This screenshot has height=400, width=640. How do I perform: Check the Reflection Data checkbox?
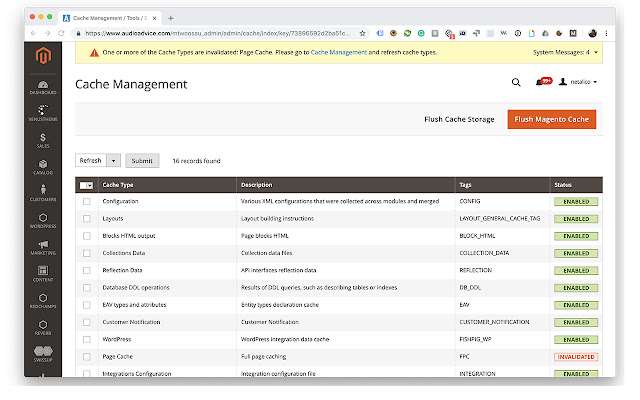87,271
